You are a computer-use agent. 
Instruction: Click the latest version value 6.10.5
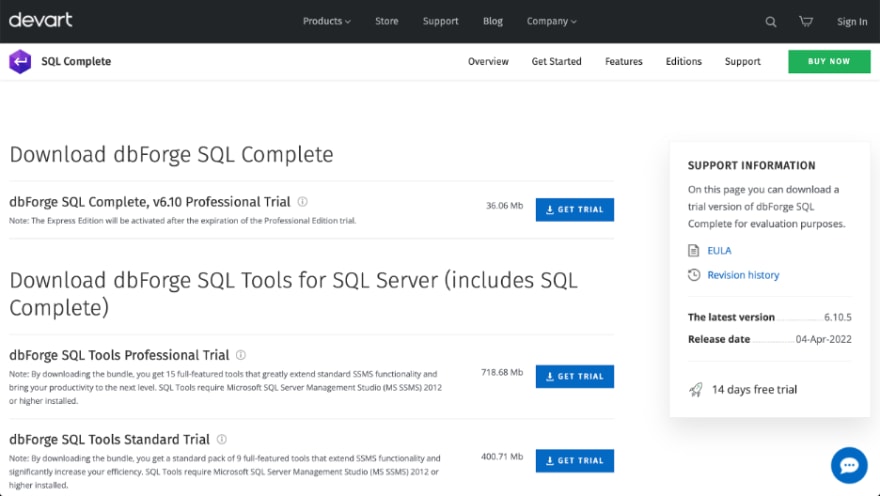pos(837,317)
